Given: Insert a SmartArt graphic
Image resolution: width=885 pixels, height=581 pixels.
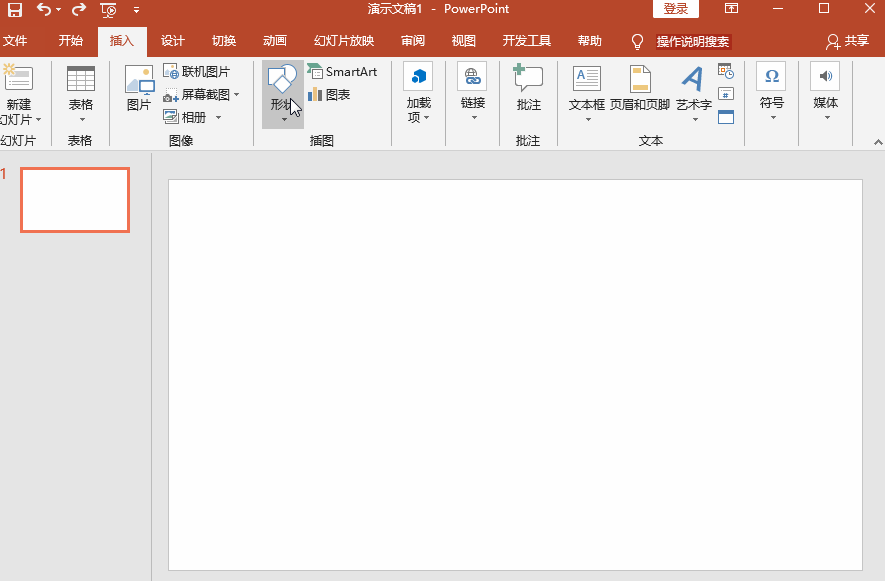Looking at the screenshot, I should tap(345, 72).
